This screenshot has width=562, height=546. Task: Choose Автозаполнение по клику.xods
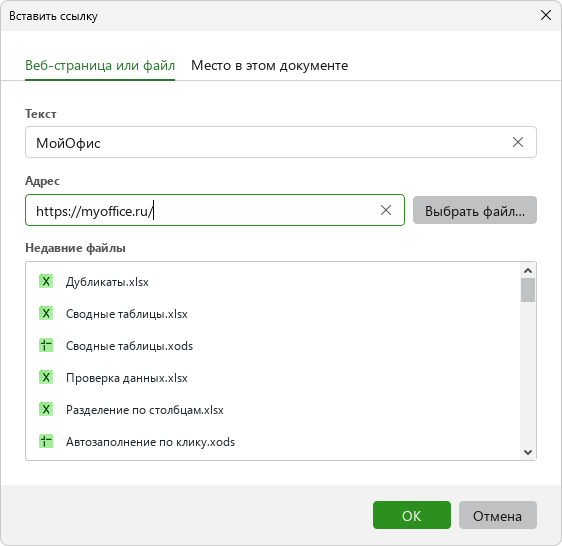coord(273,442)
